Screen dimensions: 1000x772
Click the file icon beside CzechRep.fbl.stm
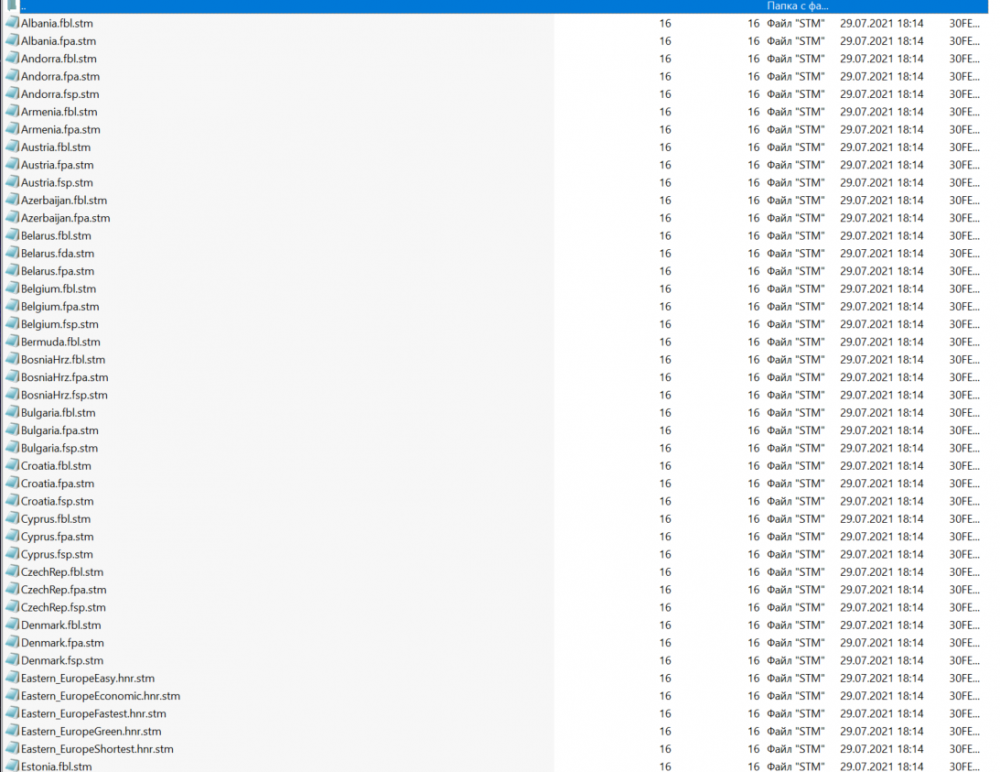pyautogui.click(x=12, y=572)
